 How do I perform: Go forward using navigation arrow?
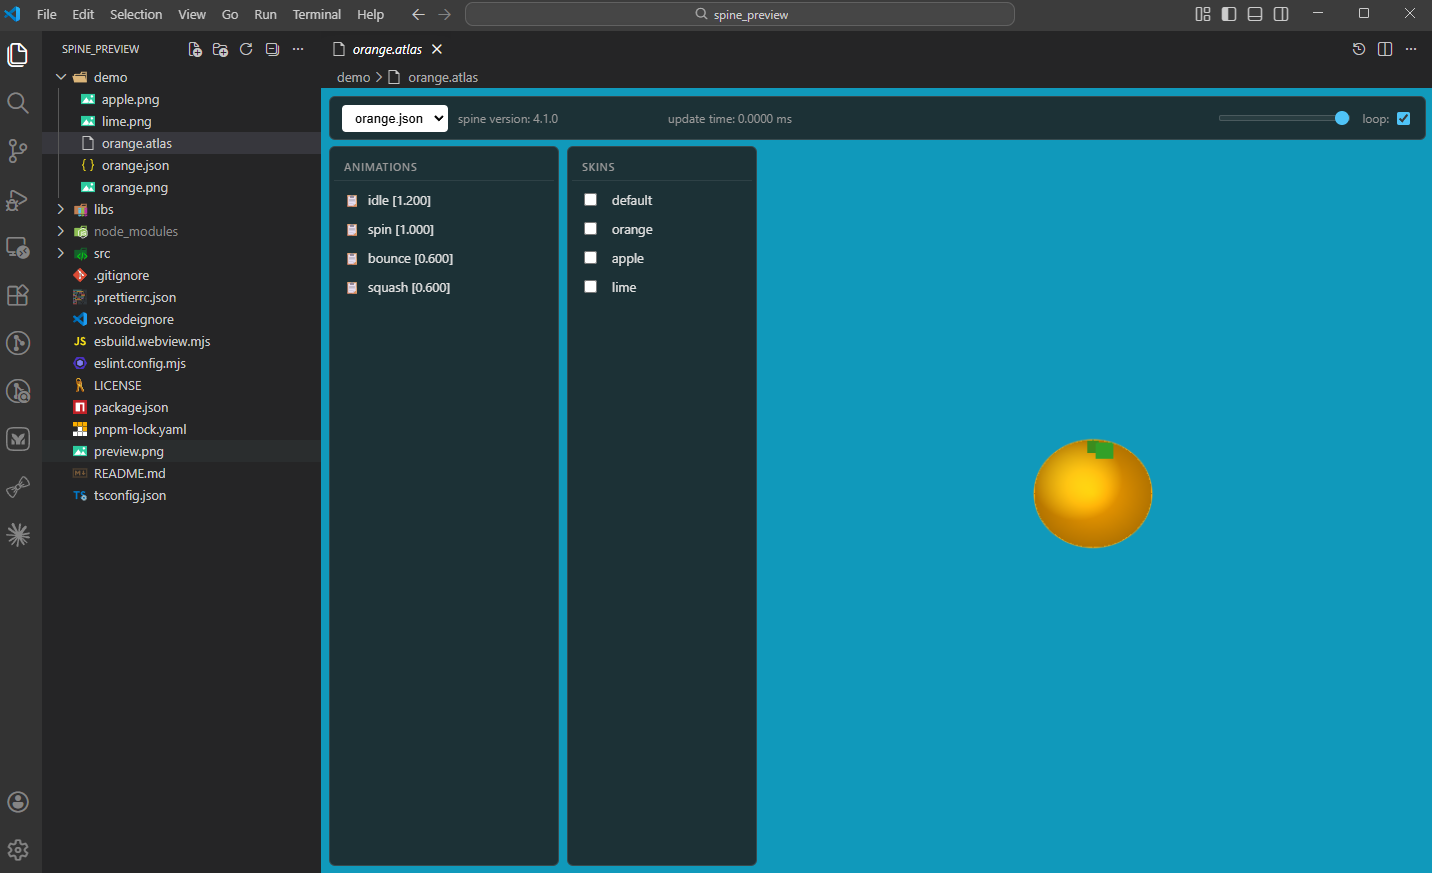(x=445, y=14)
